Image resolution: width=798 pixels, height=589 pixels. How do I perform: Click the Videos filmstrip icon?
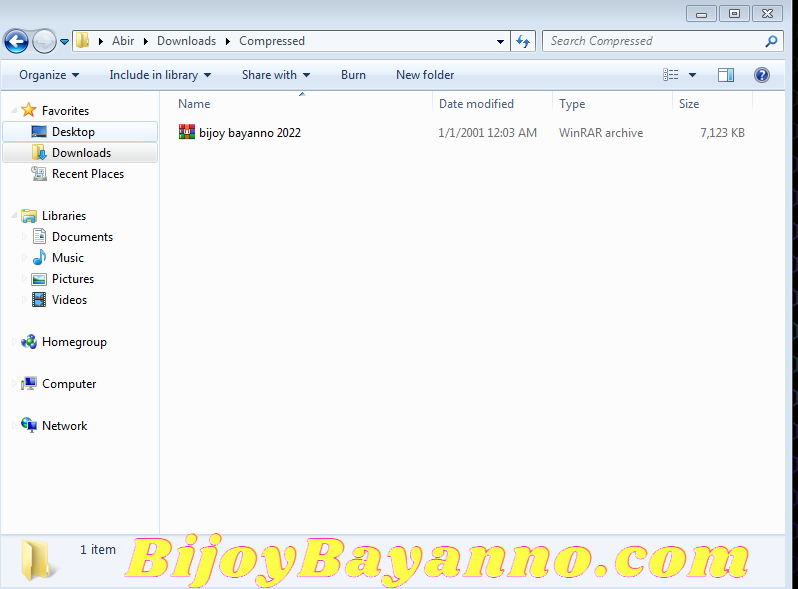point(39,299)
